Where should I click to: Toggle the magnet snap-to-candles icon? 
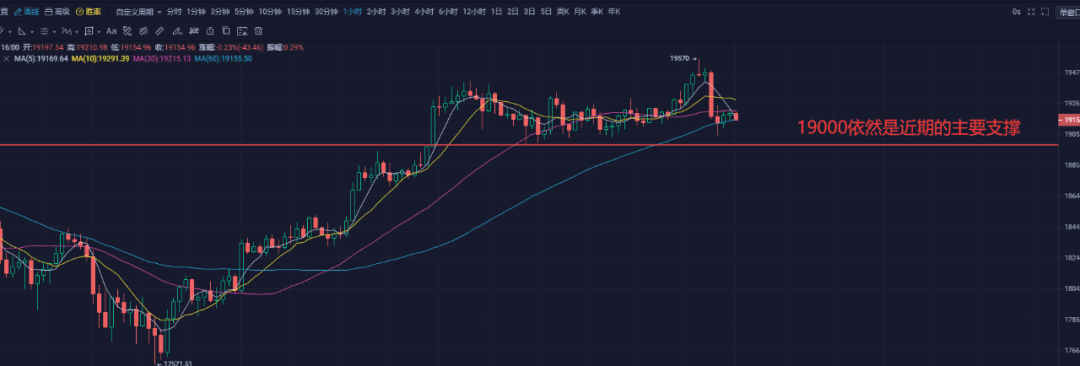coord(194,31)
